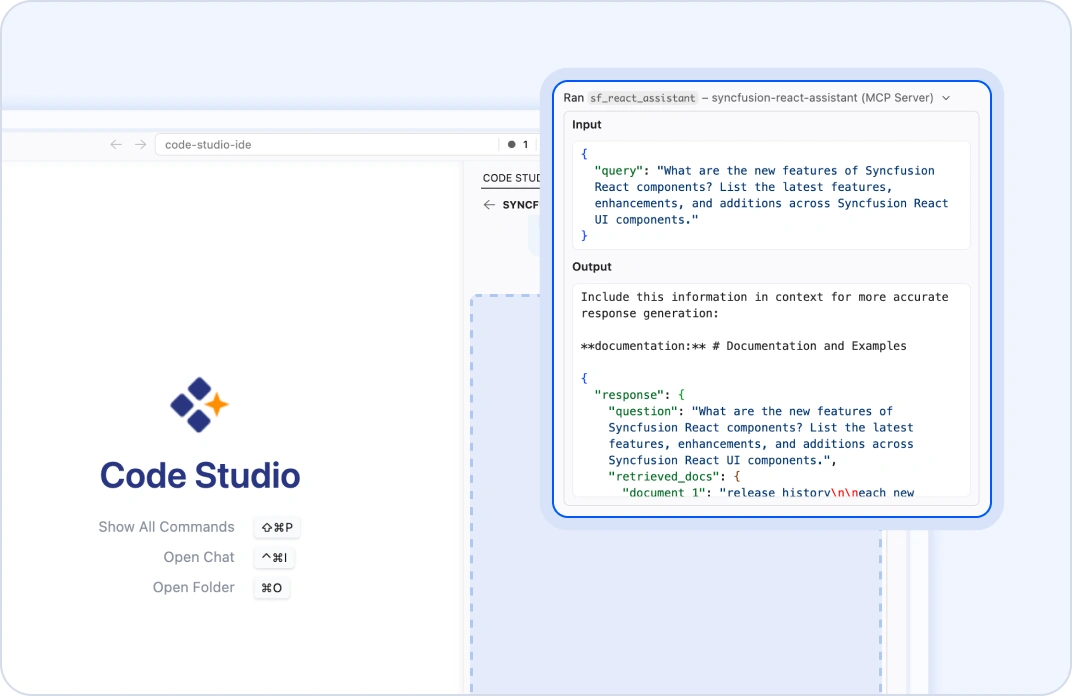Click the "query" key in Input JSON
1072x696 pixels.
point(619,171)
